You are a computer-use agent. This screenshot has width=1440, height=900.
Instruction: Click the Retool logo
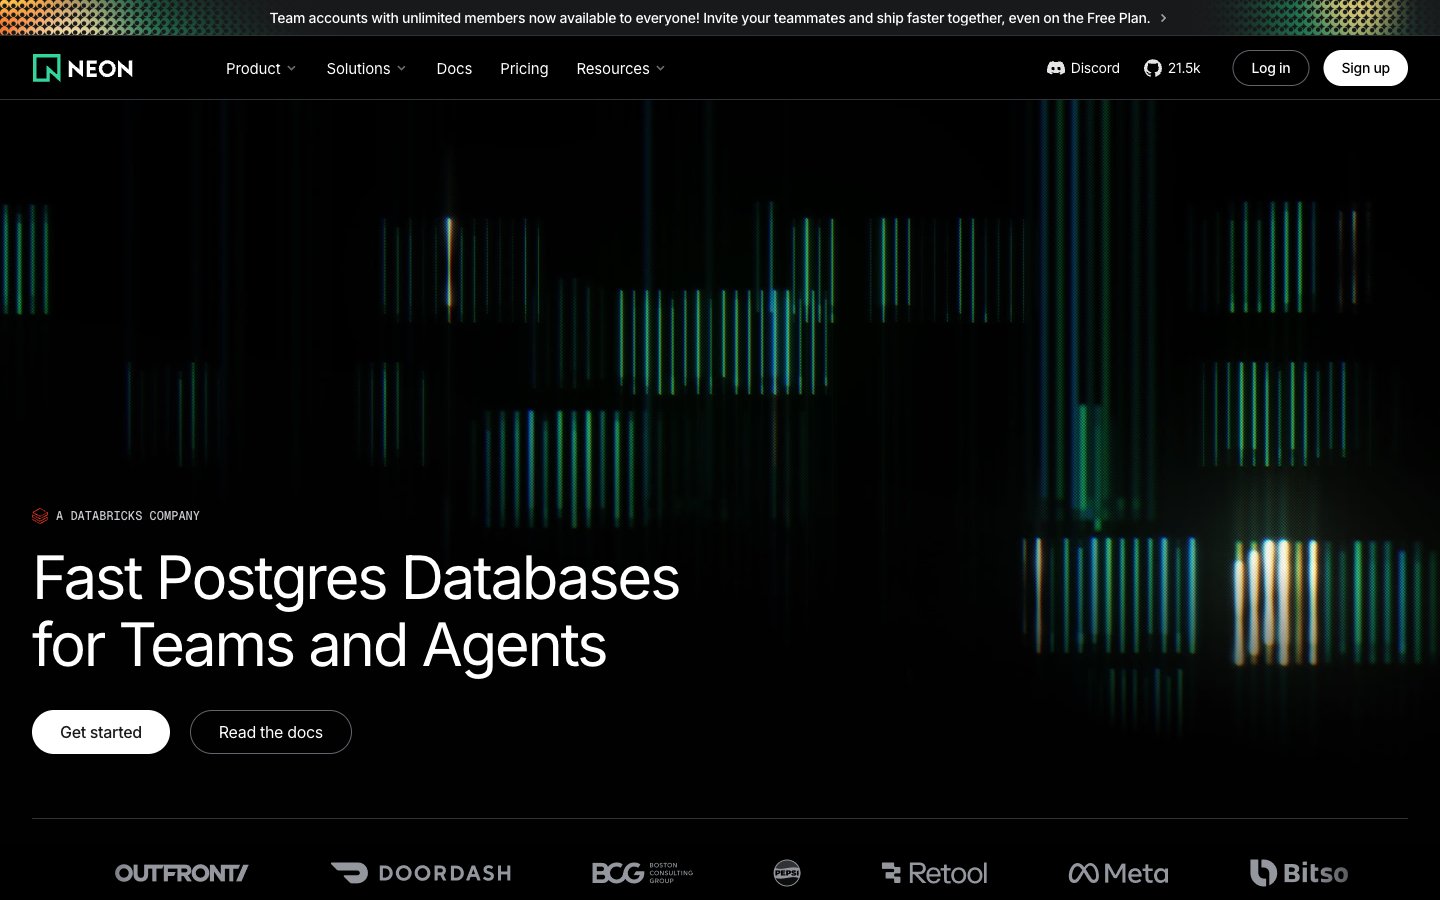[x=934, y=873]
